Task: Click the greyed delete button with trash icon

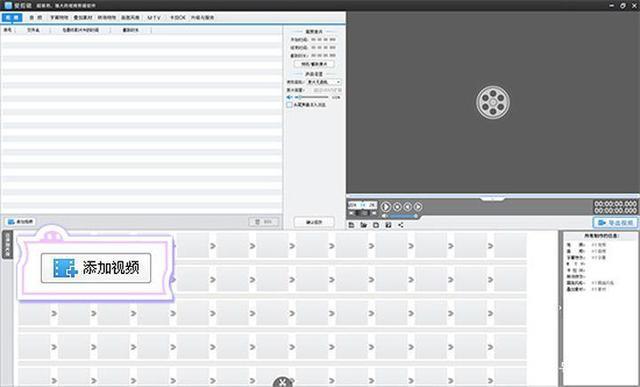Action: point(264,222)
